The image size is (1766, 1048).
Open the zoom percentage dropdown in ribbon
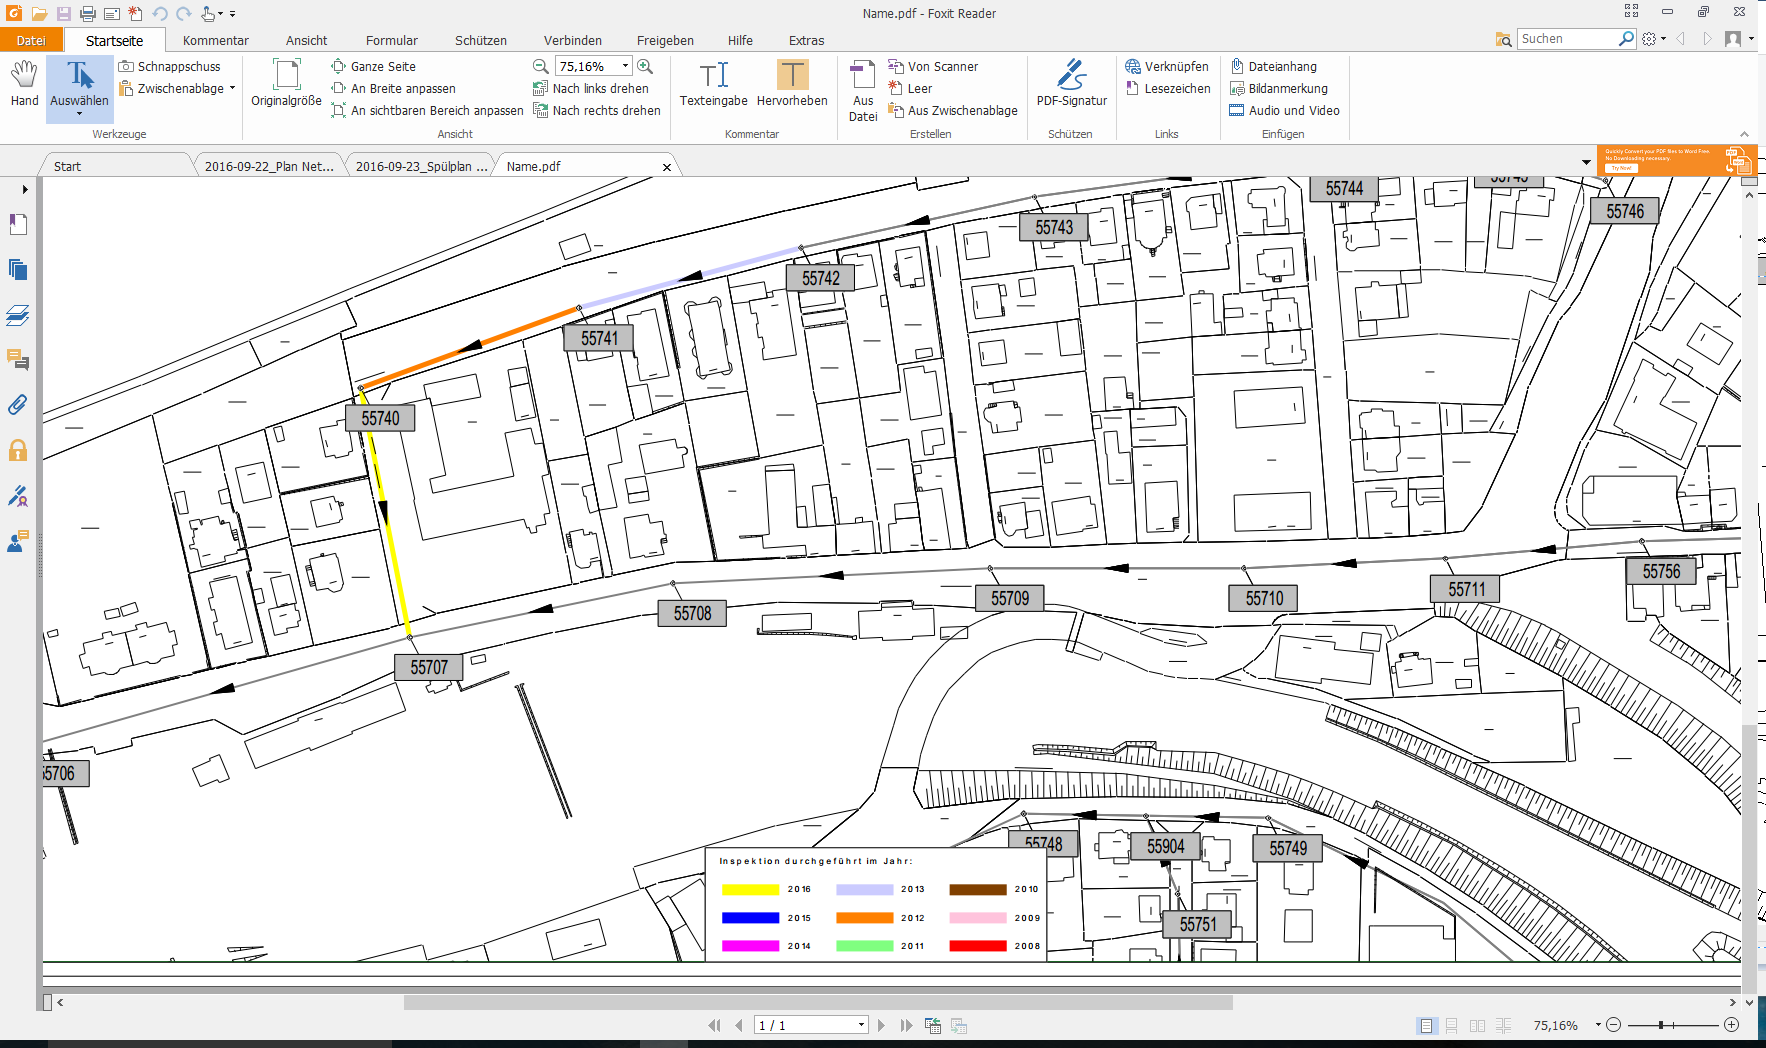coord(626,66)
